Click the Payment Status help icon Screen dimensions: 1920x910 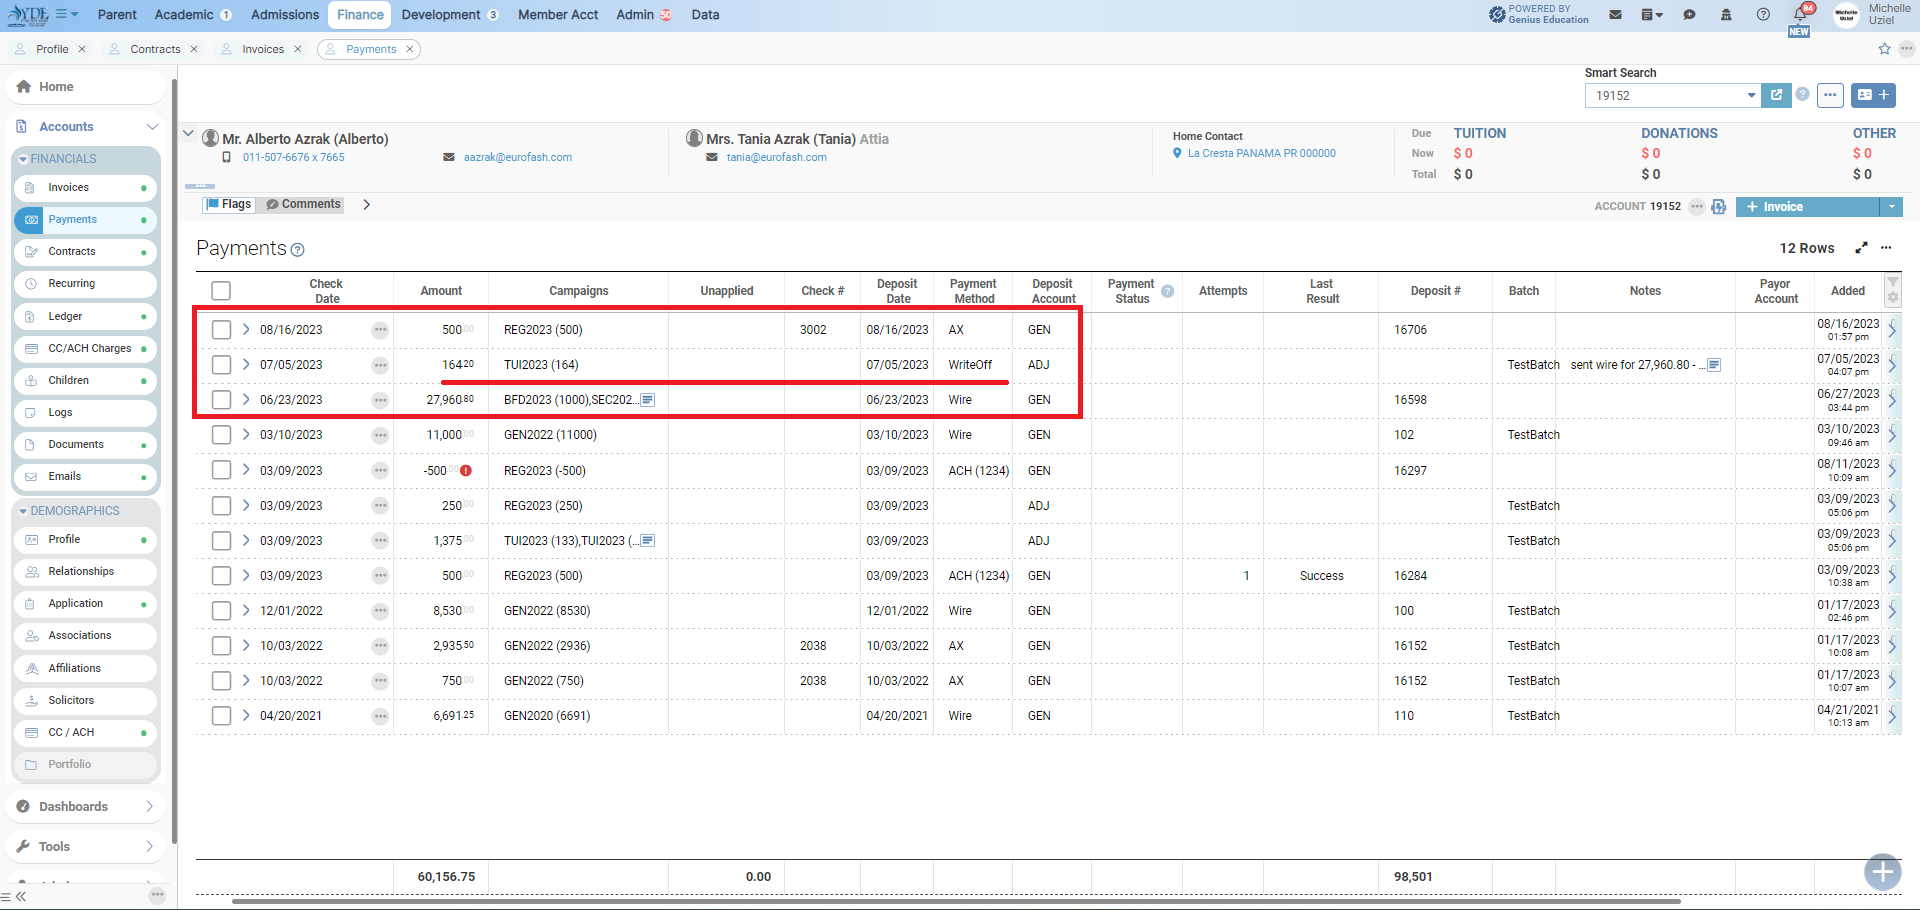[x=1167, y=291]
